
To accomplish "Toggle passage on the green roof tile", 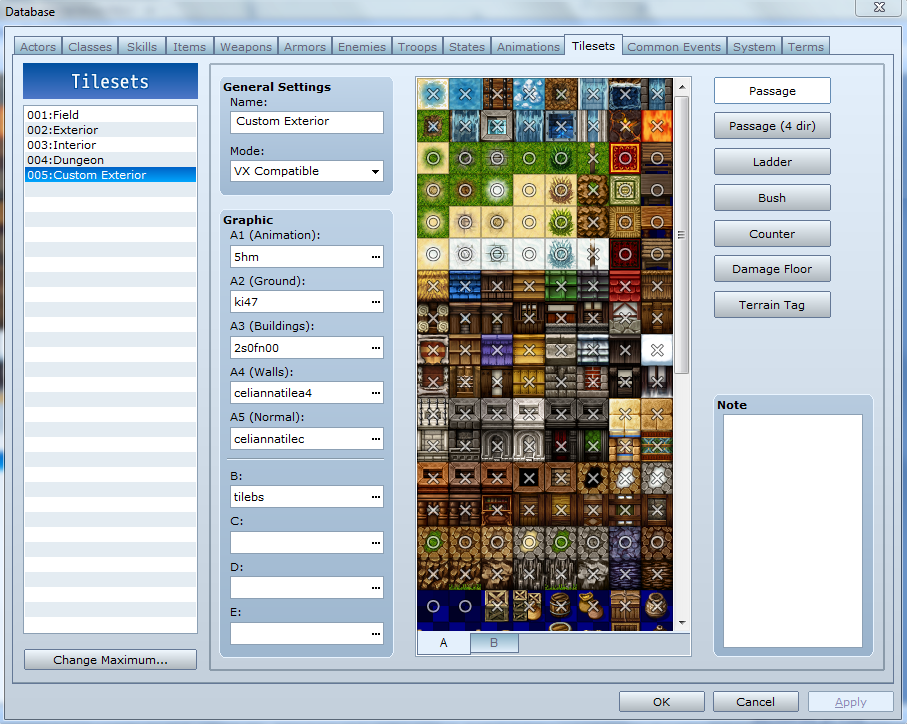I will [x=561, y=286].
